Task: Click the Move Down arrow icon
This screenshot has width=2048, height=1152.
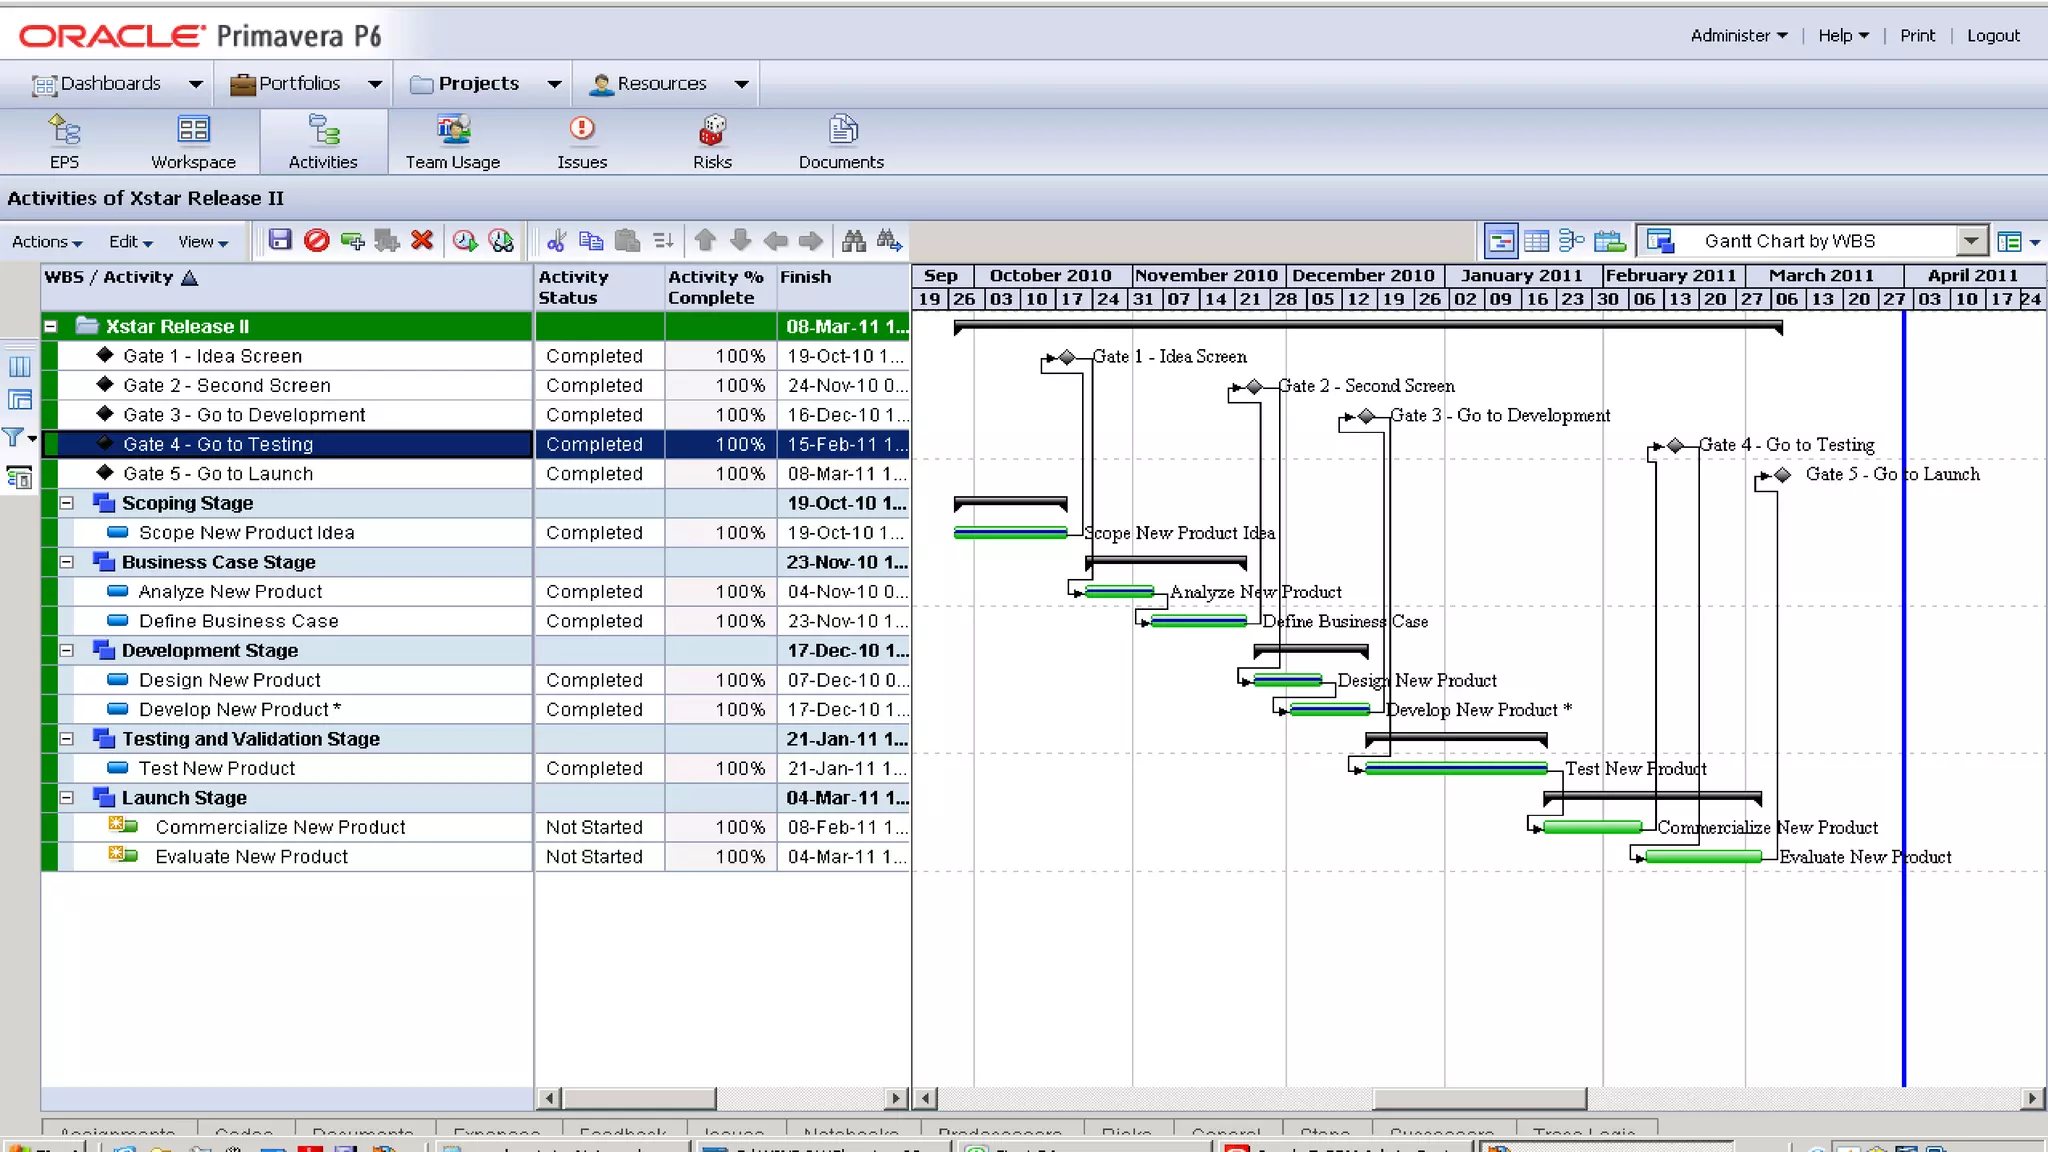Action: pyautogui.click(x=740, y=240)
